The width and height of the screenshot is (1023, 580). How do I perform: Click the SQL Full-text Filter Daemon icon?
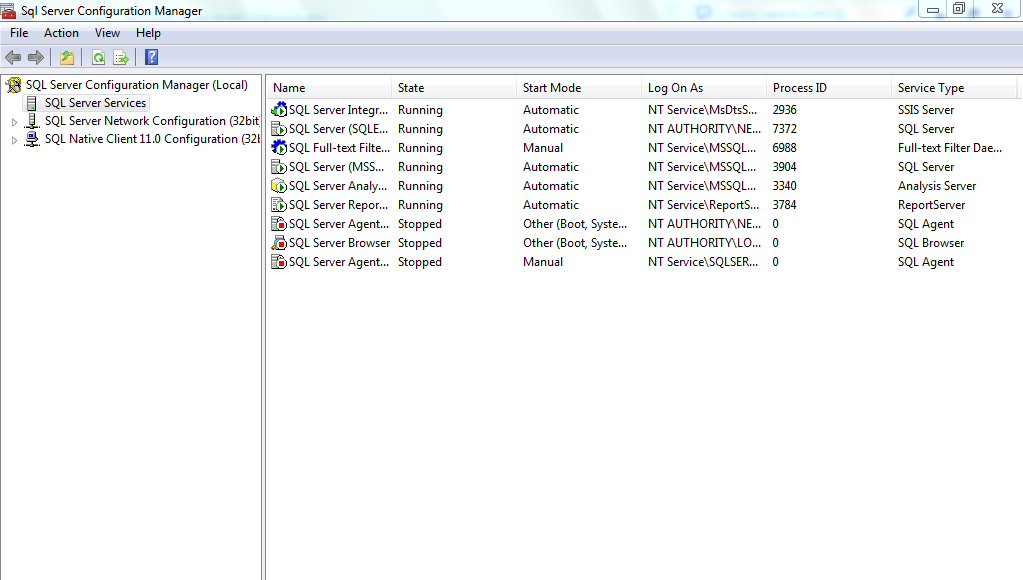[x=279, y=147]
